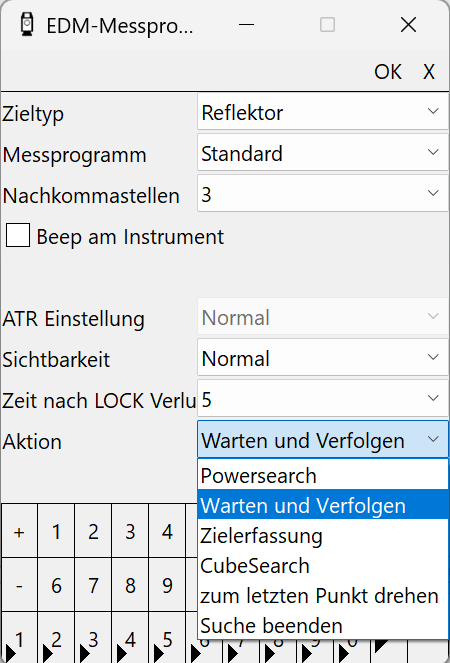The width and height of the screenshot is (450, 663).
Task: Expand the Zeit nach LOCK Verlust dropdown
Action: (x=323, y=399)
